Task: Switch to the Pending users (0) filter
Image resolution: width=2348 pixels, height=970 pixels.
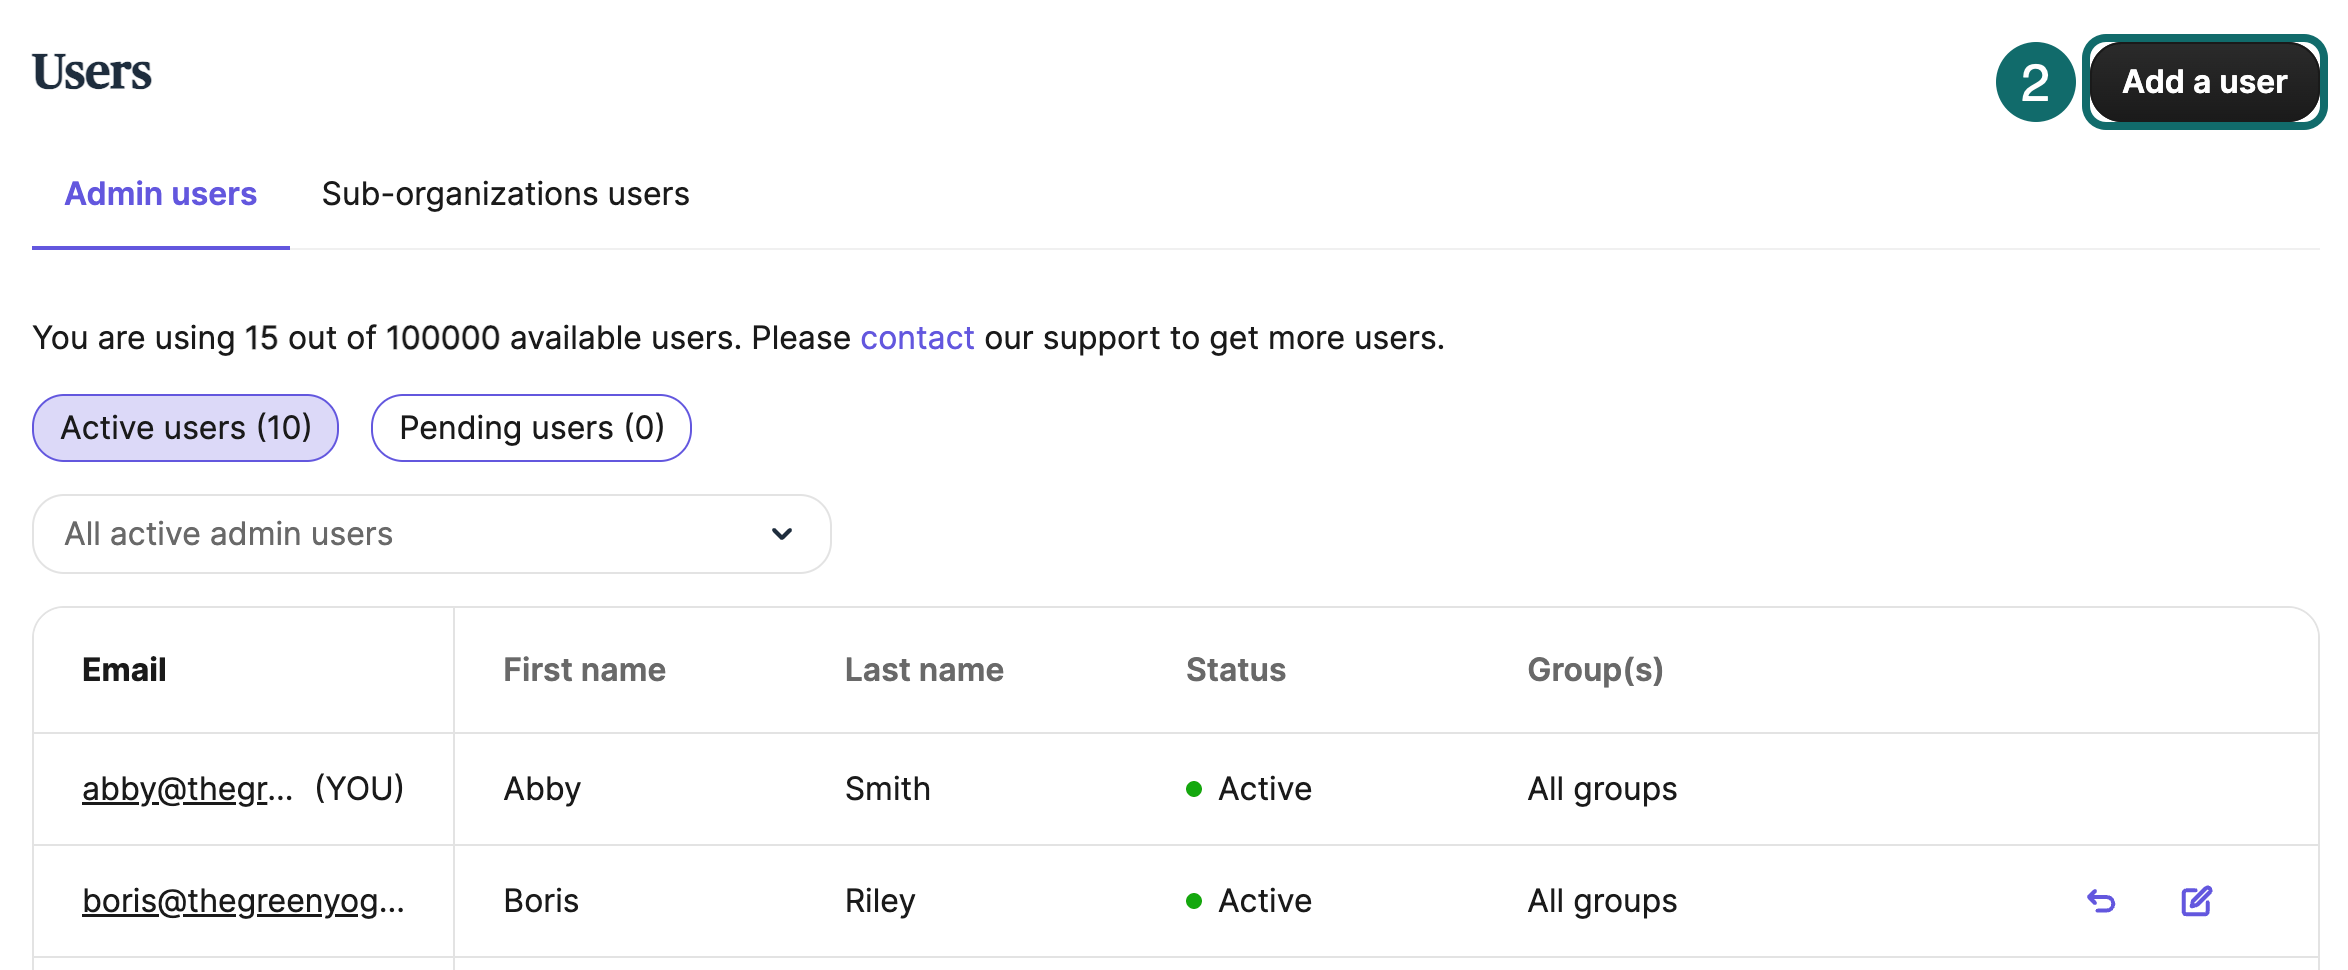Action: tap(531, 428)
